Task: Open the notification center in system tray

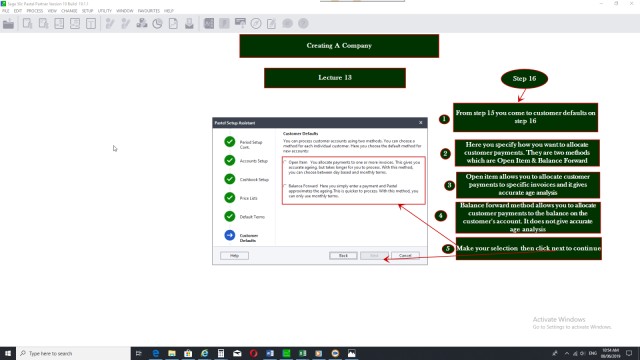Action: [629, 353]
